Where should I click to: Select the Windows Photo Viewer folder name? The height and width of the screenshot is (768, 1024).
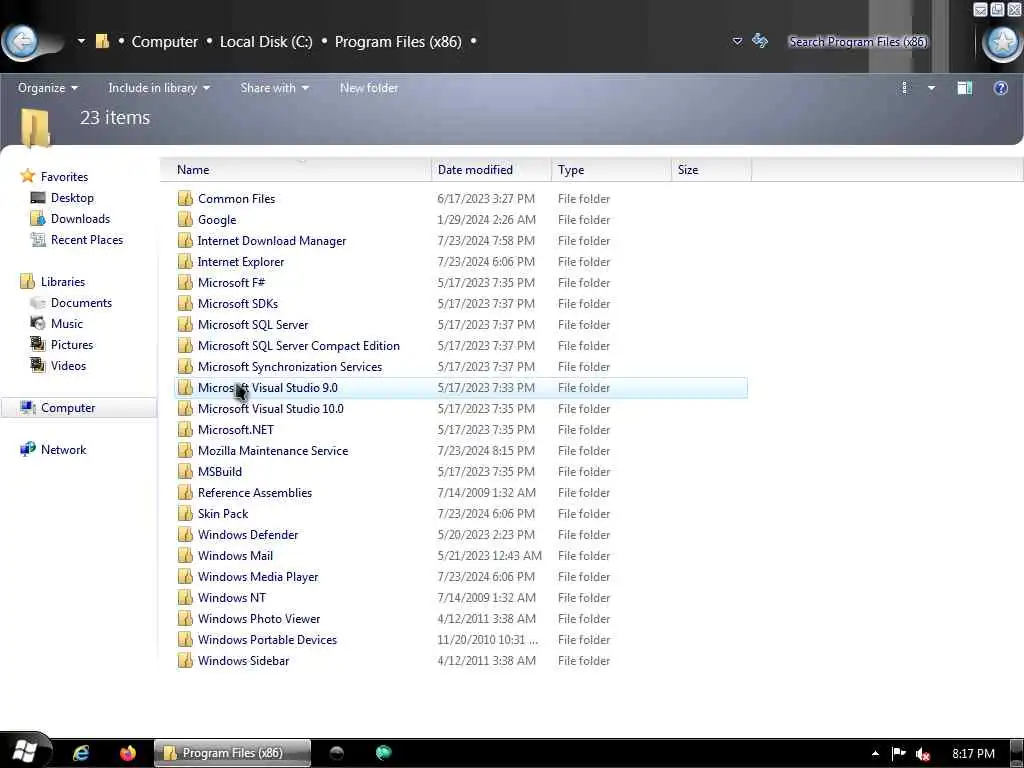[259, 618]
